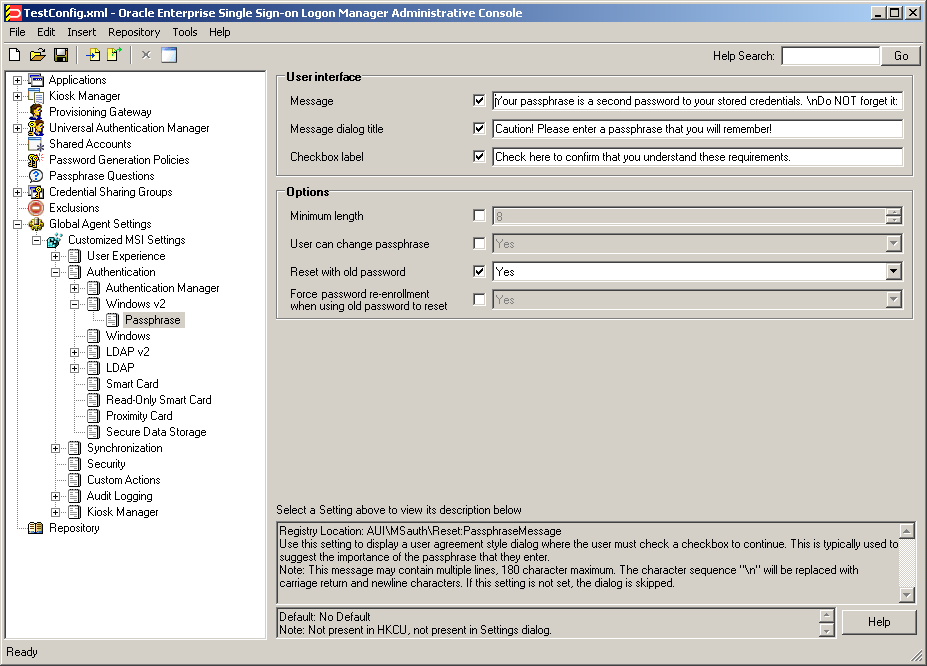The width and height of the screenshot is (927, 666).
Task: Open the Tools menu
Action: coord(185,32)
